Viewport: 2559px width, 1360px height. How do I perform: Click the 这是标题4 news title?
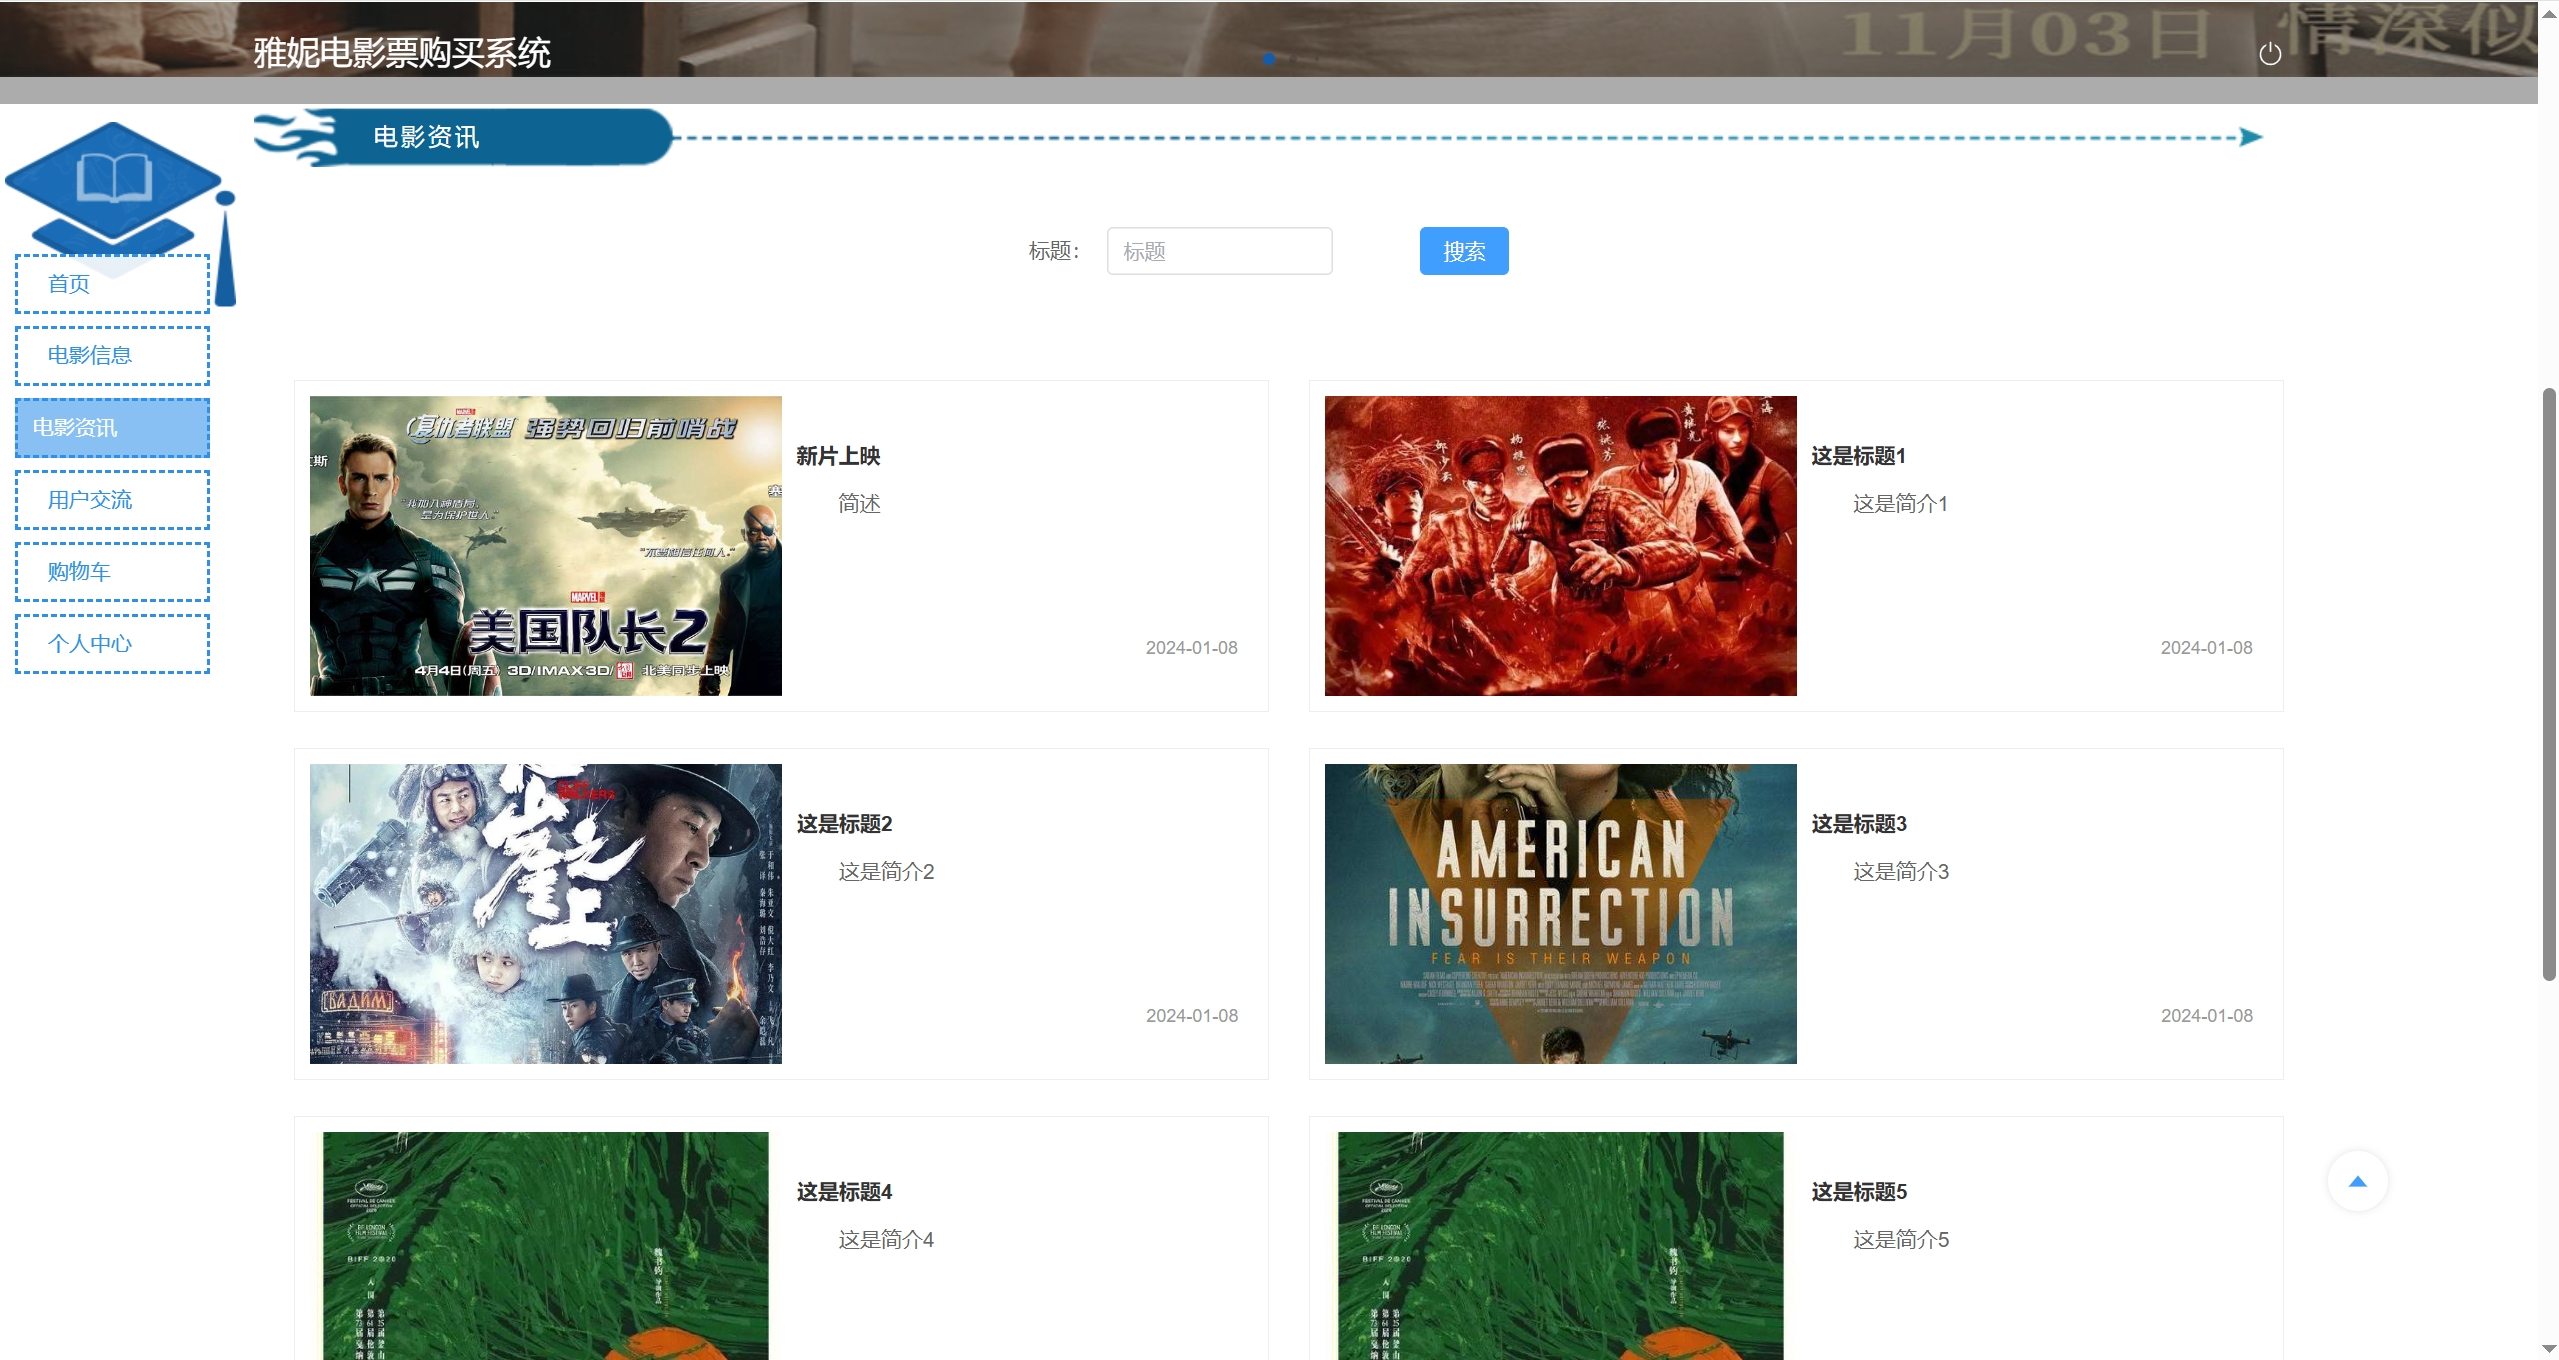click(844, 1192)
